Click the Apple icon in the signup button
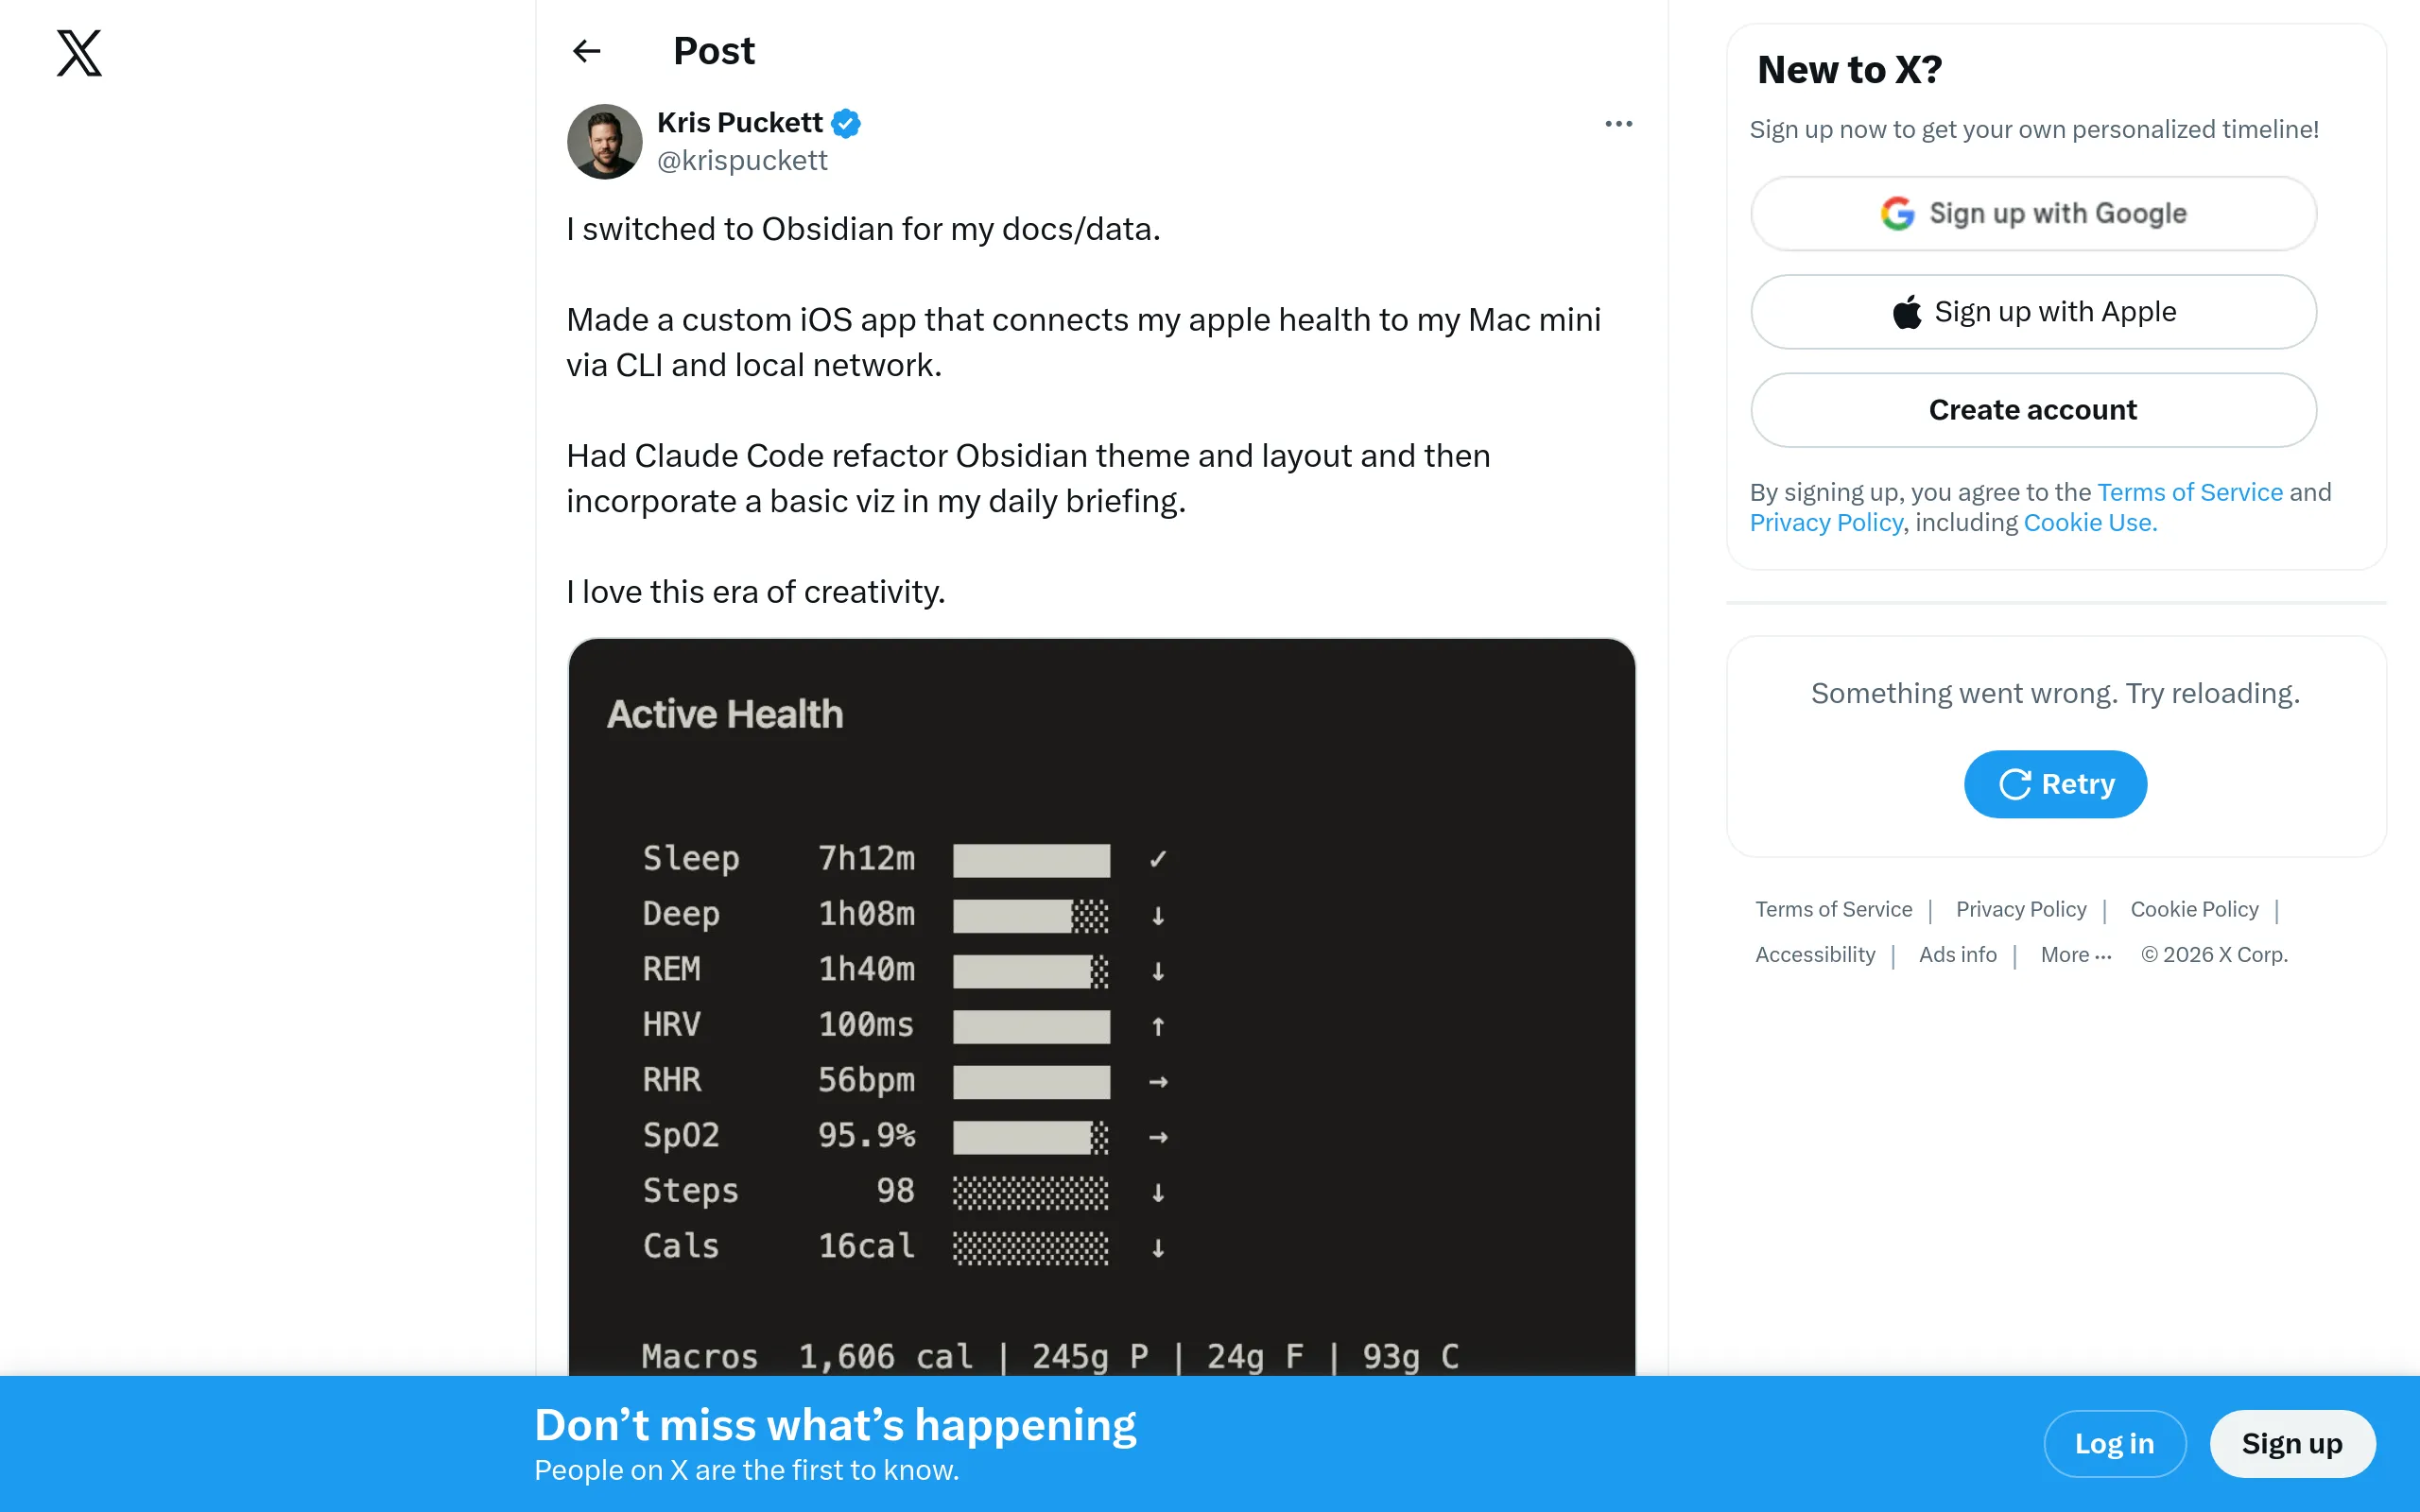Viewport: 2420px width, 1512px height. pos(1907,311)
